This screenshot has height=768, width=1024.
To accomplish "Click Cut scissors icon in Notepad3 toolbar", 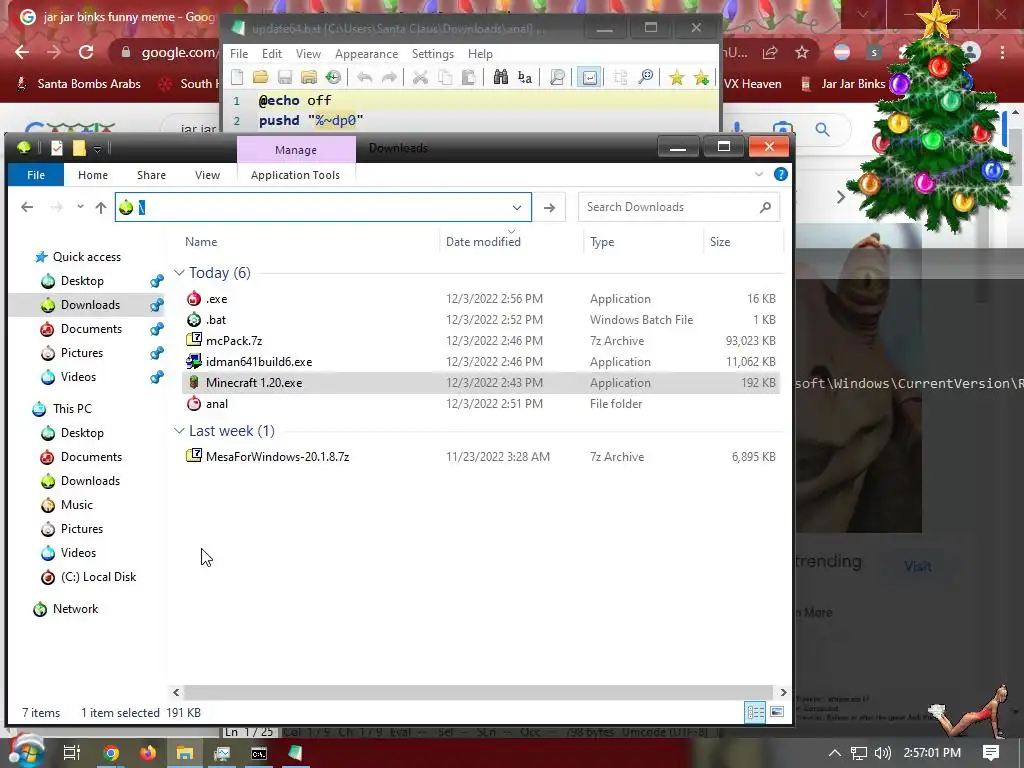I will [420, 78].
